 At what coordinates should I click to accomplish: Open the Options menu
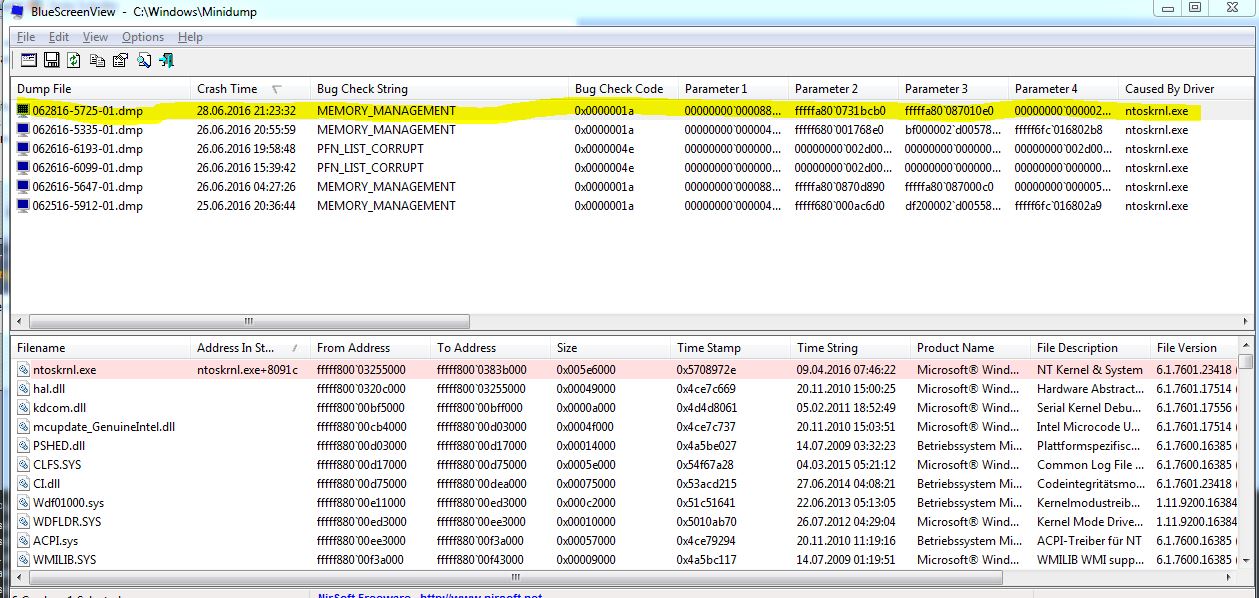(x=143, y=37)
